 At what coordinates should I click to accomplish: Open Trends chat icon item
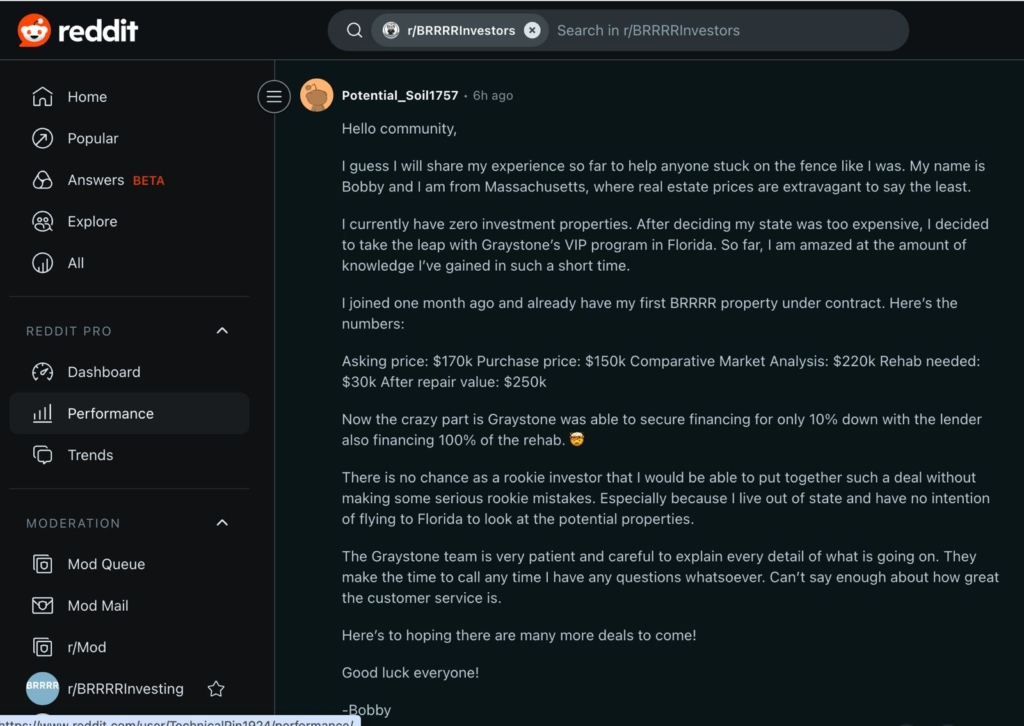[42, 455]
